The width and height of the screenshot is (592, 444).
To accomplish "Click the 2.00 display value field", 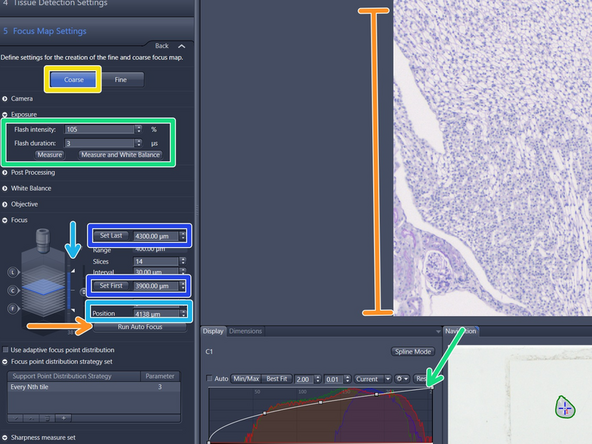I will (x=304, y=379).
